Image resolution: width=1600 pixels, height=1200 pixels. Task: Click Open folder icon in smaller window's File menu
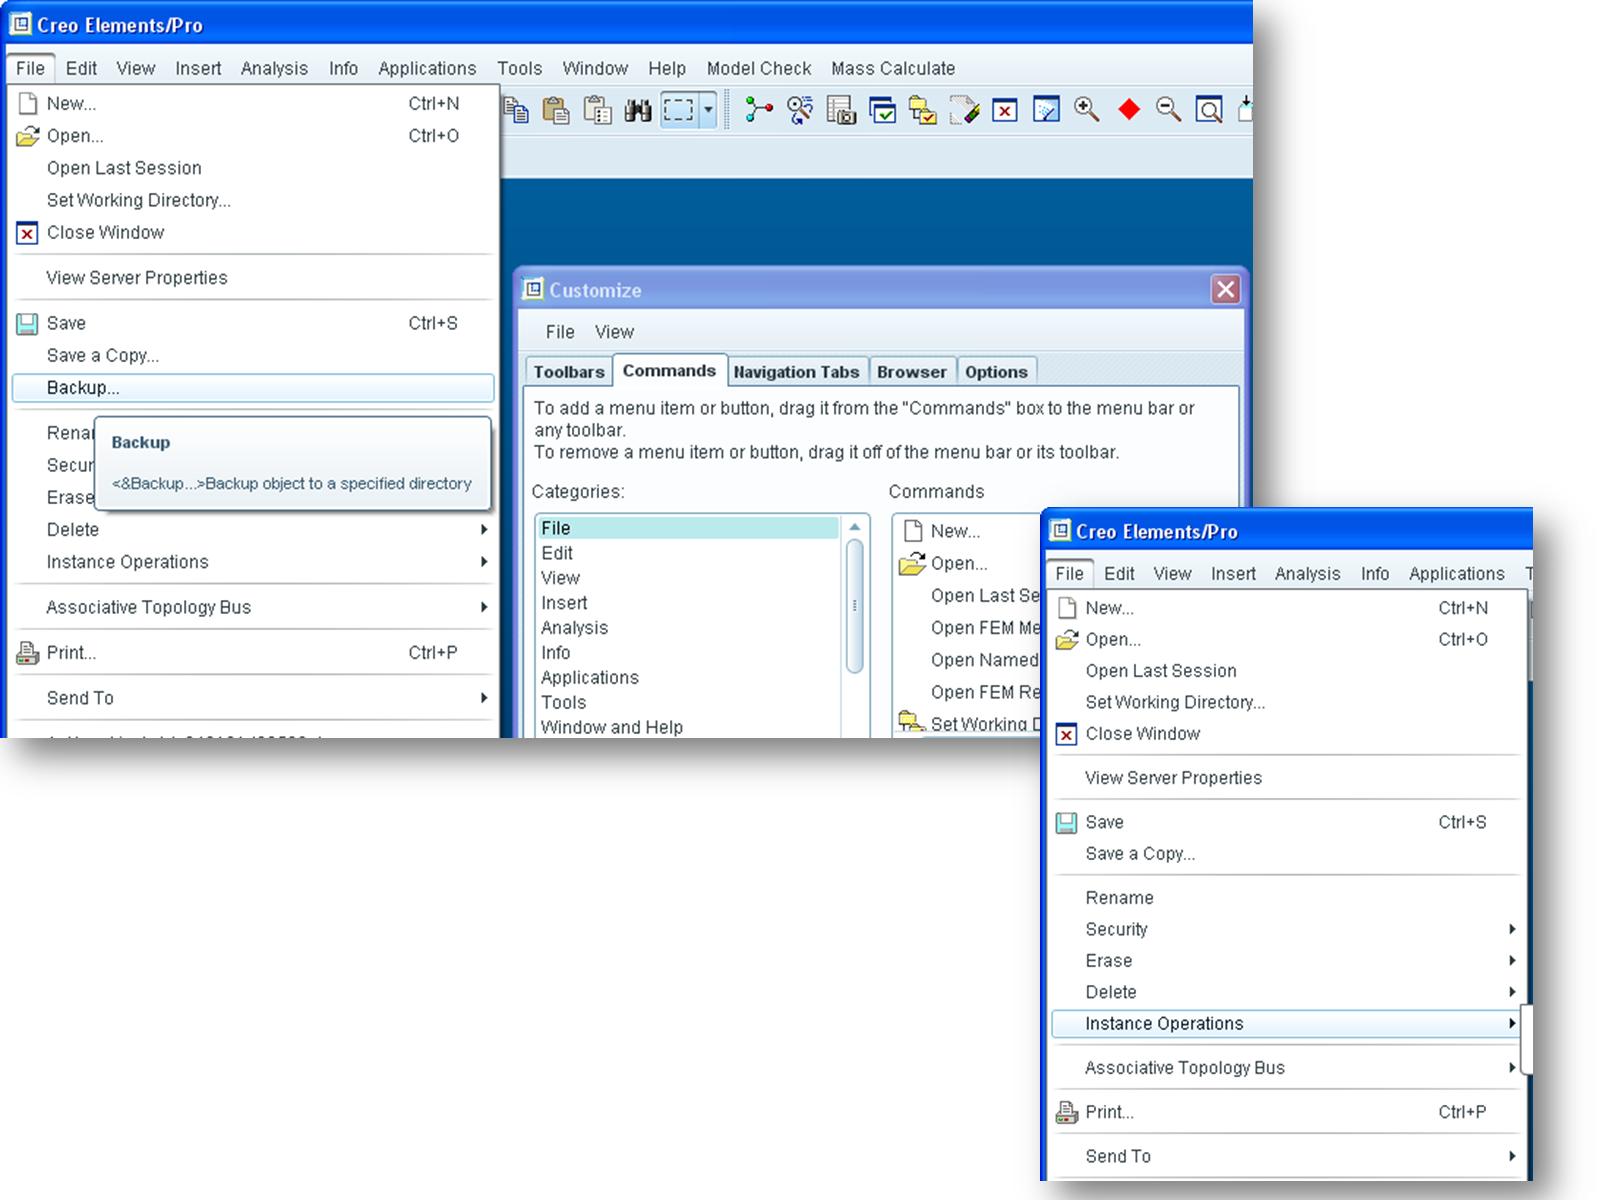[1067, 639]
